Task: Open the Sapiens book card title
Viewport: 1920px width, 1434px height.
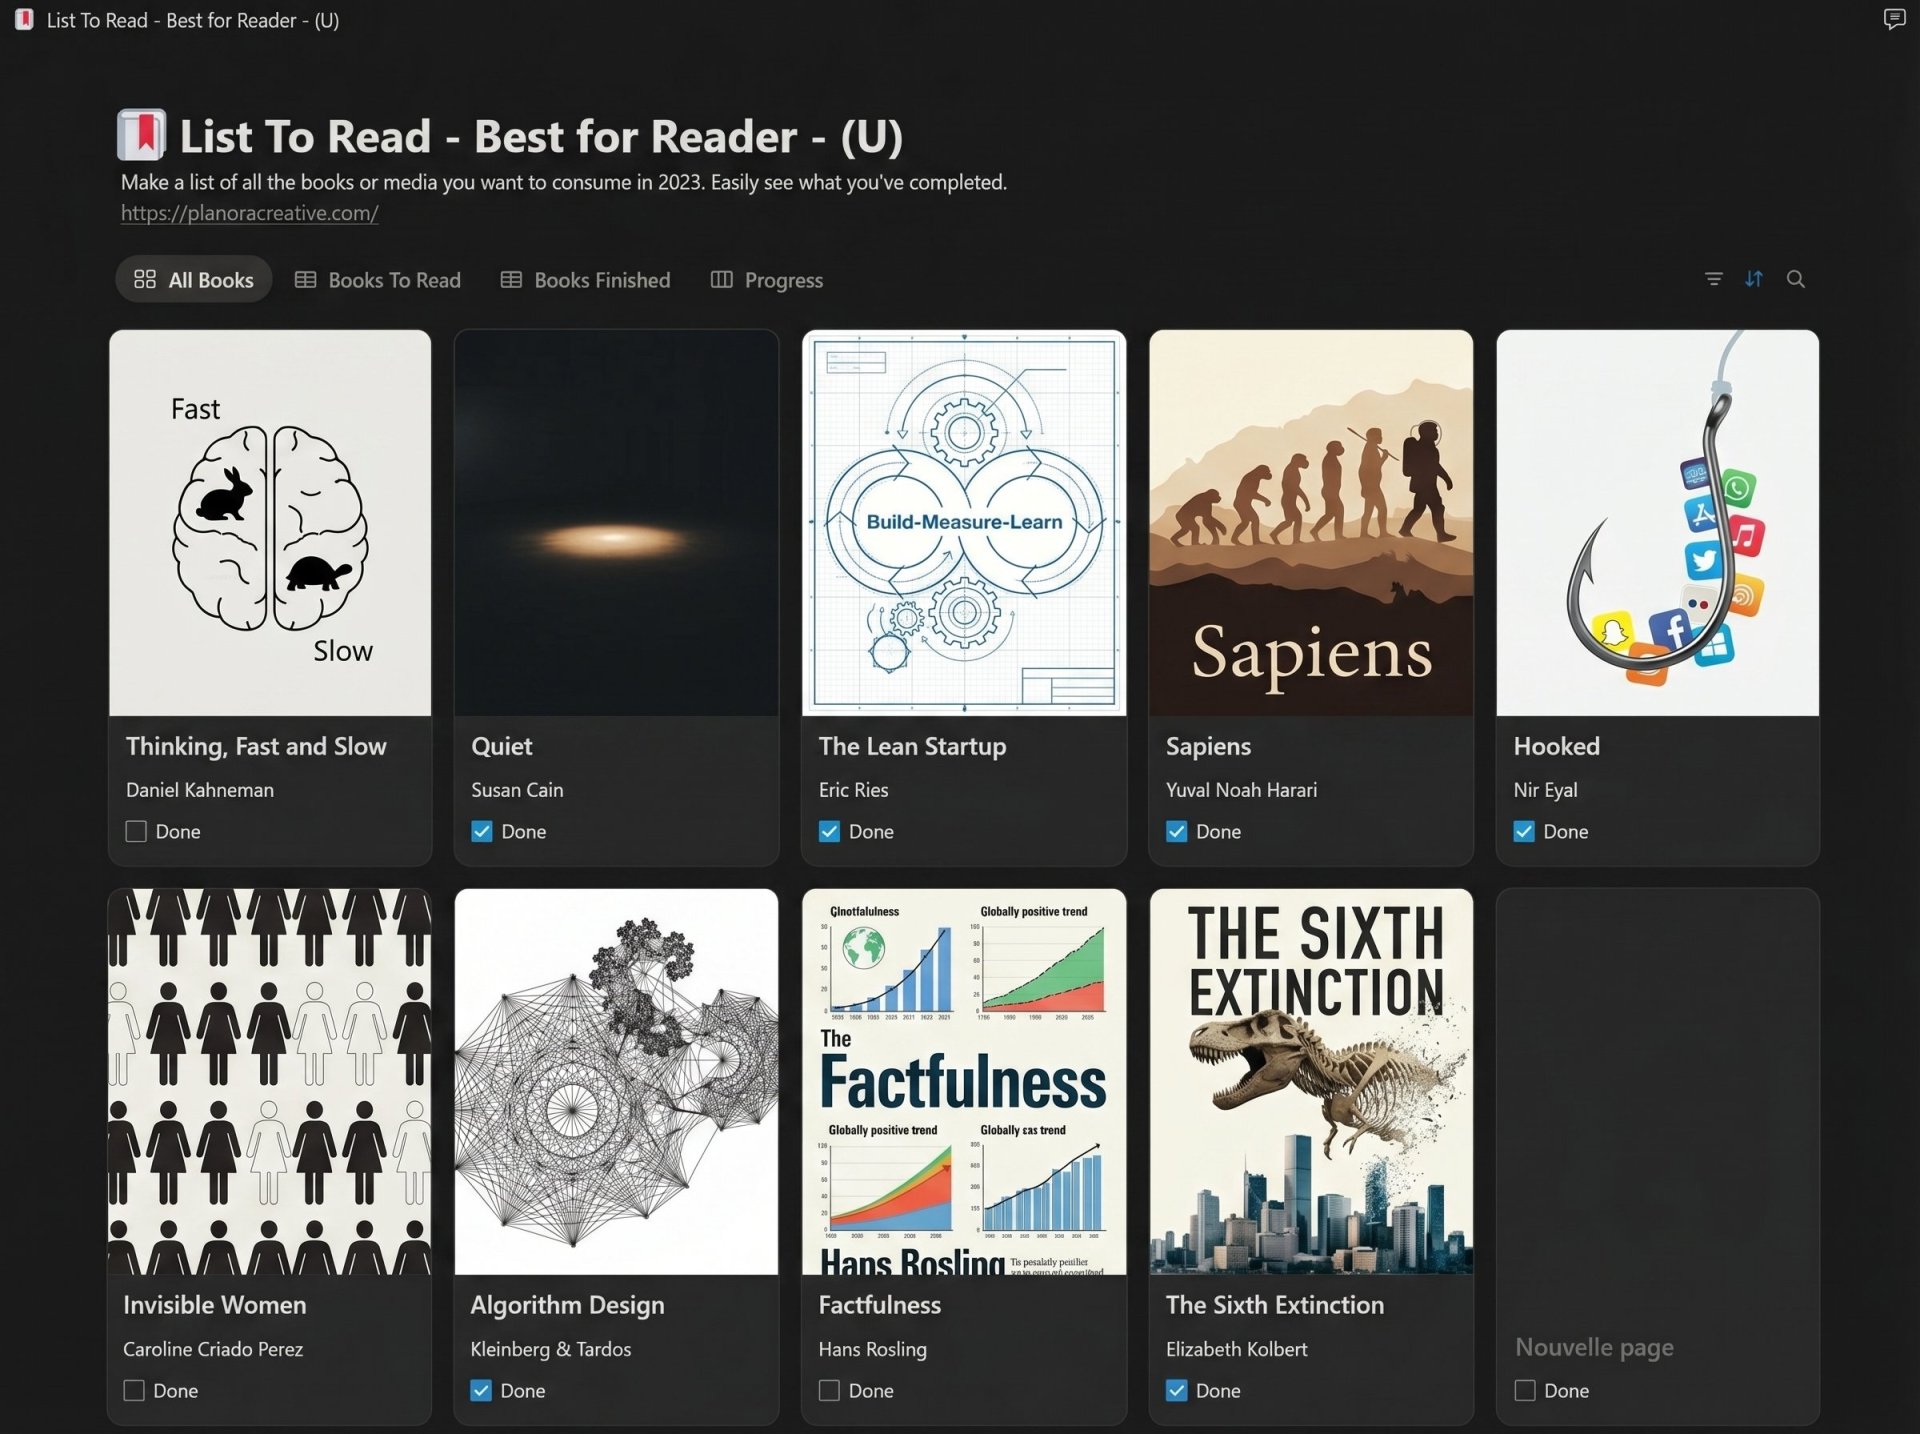Action: click(x=1208, y=746)
